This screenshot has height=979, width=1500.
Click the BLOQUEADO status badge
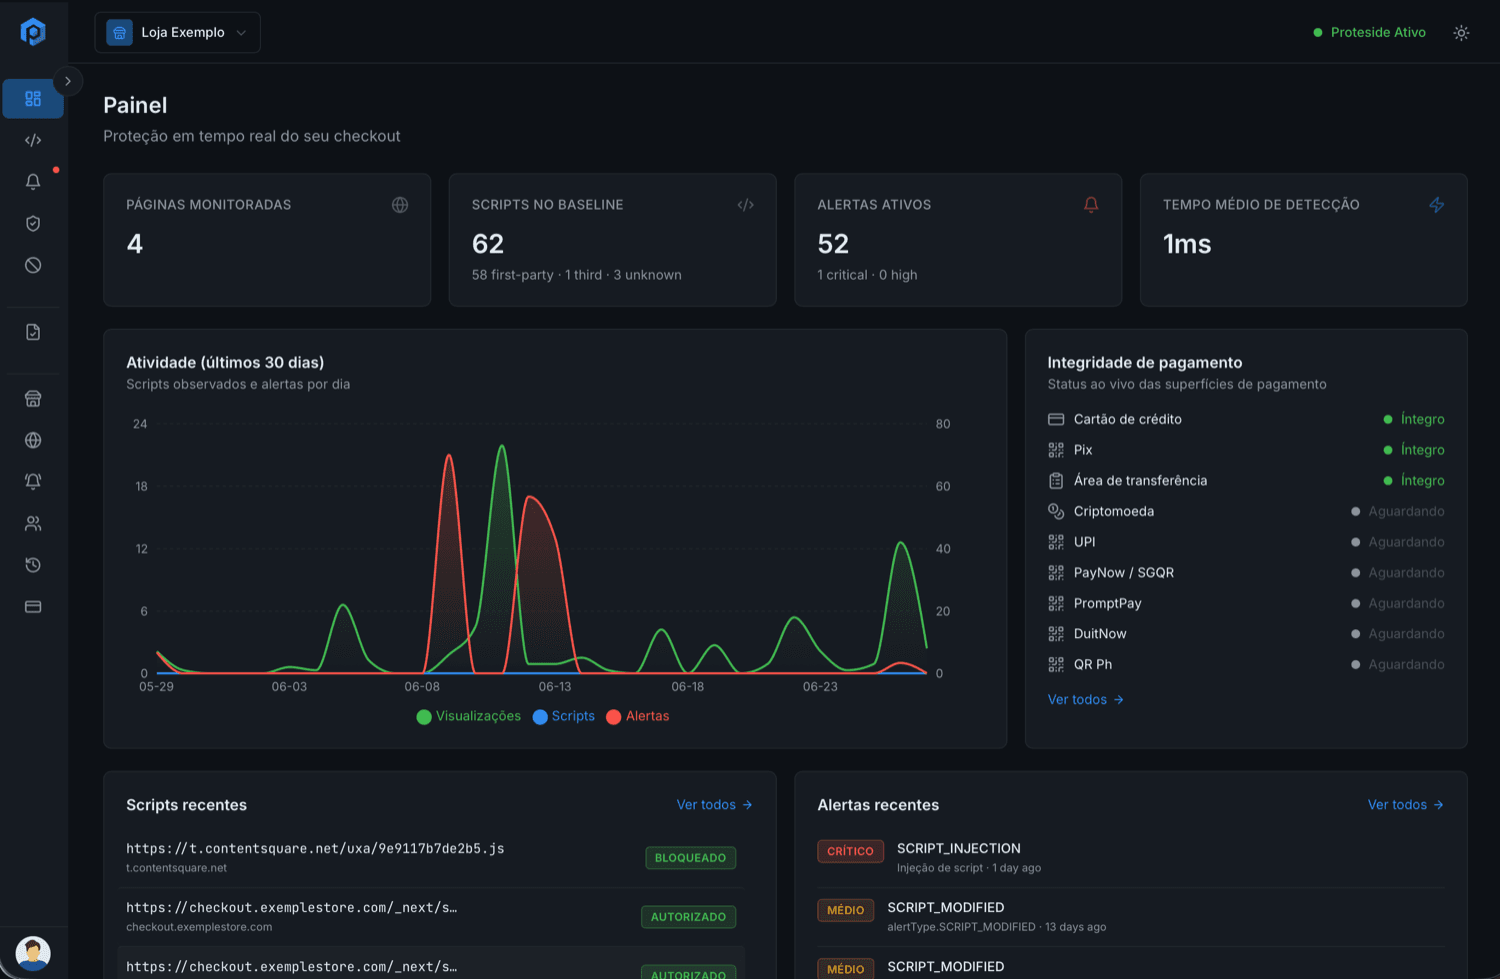coord(690,858)
